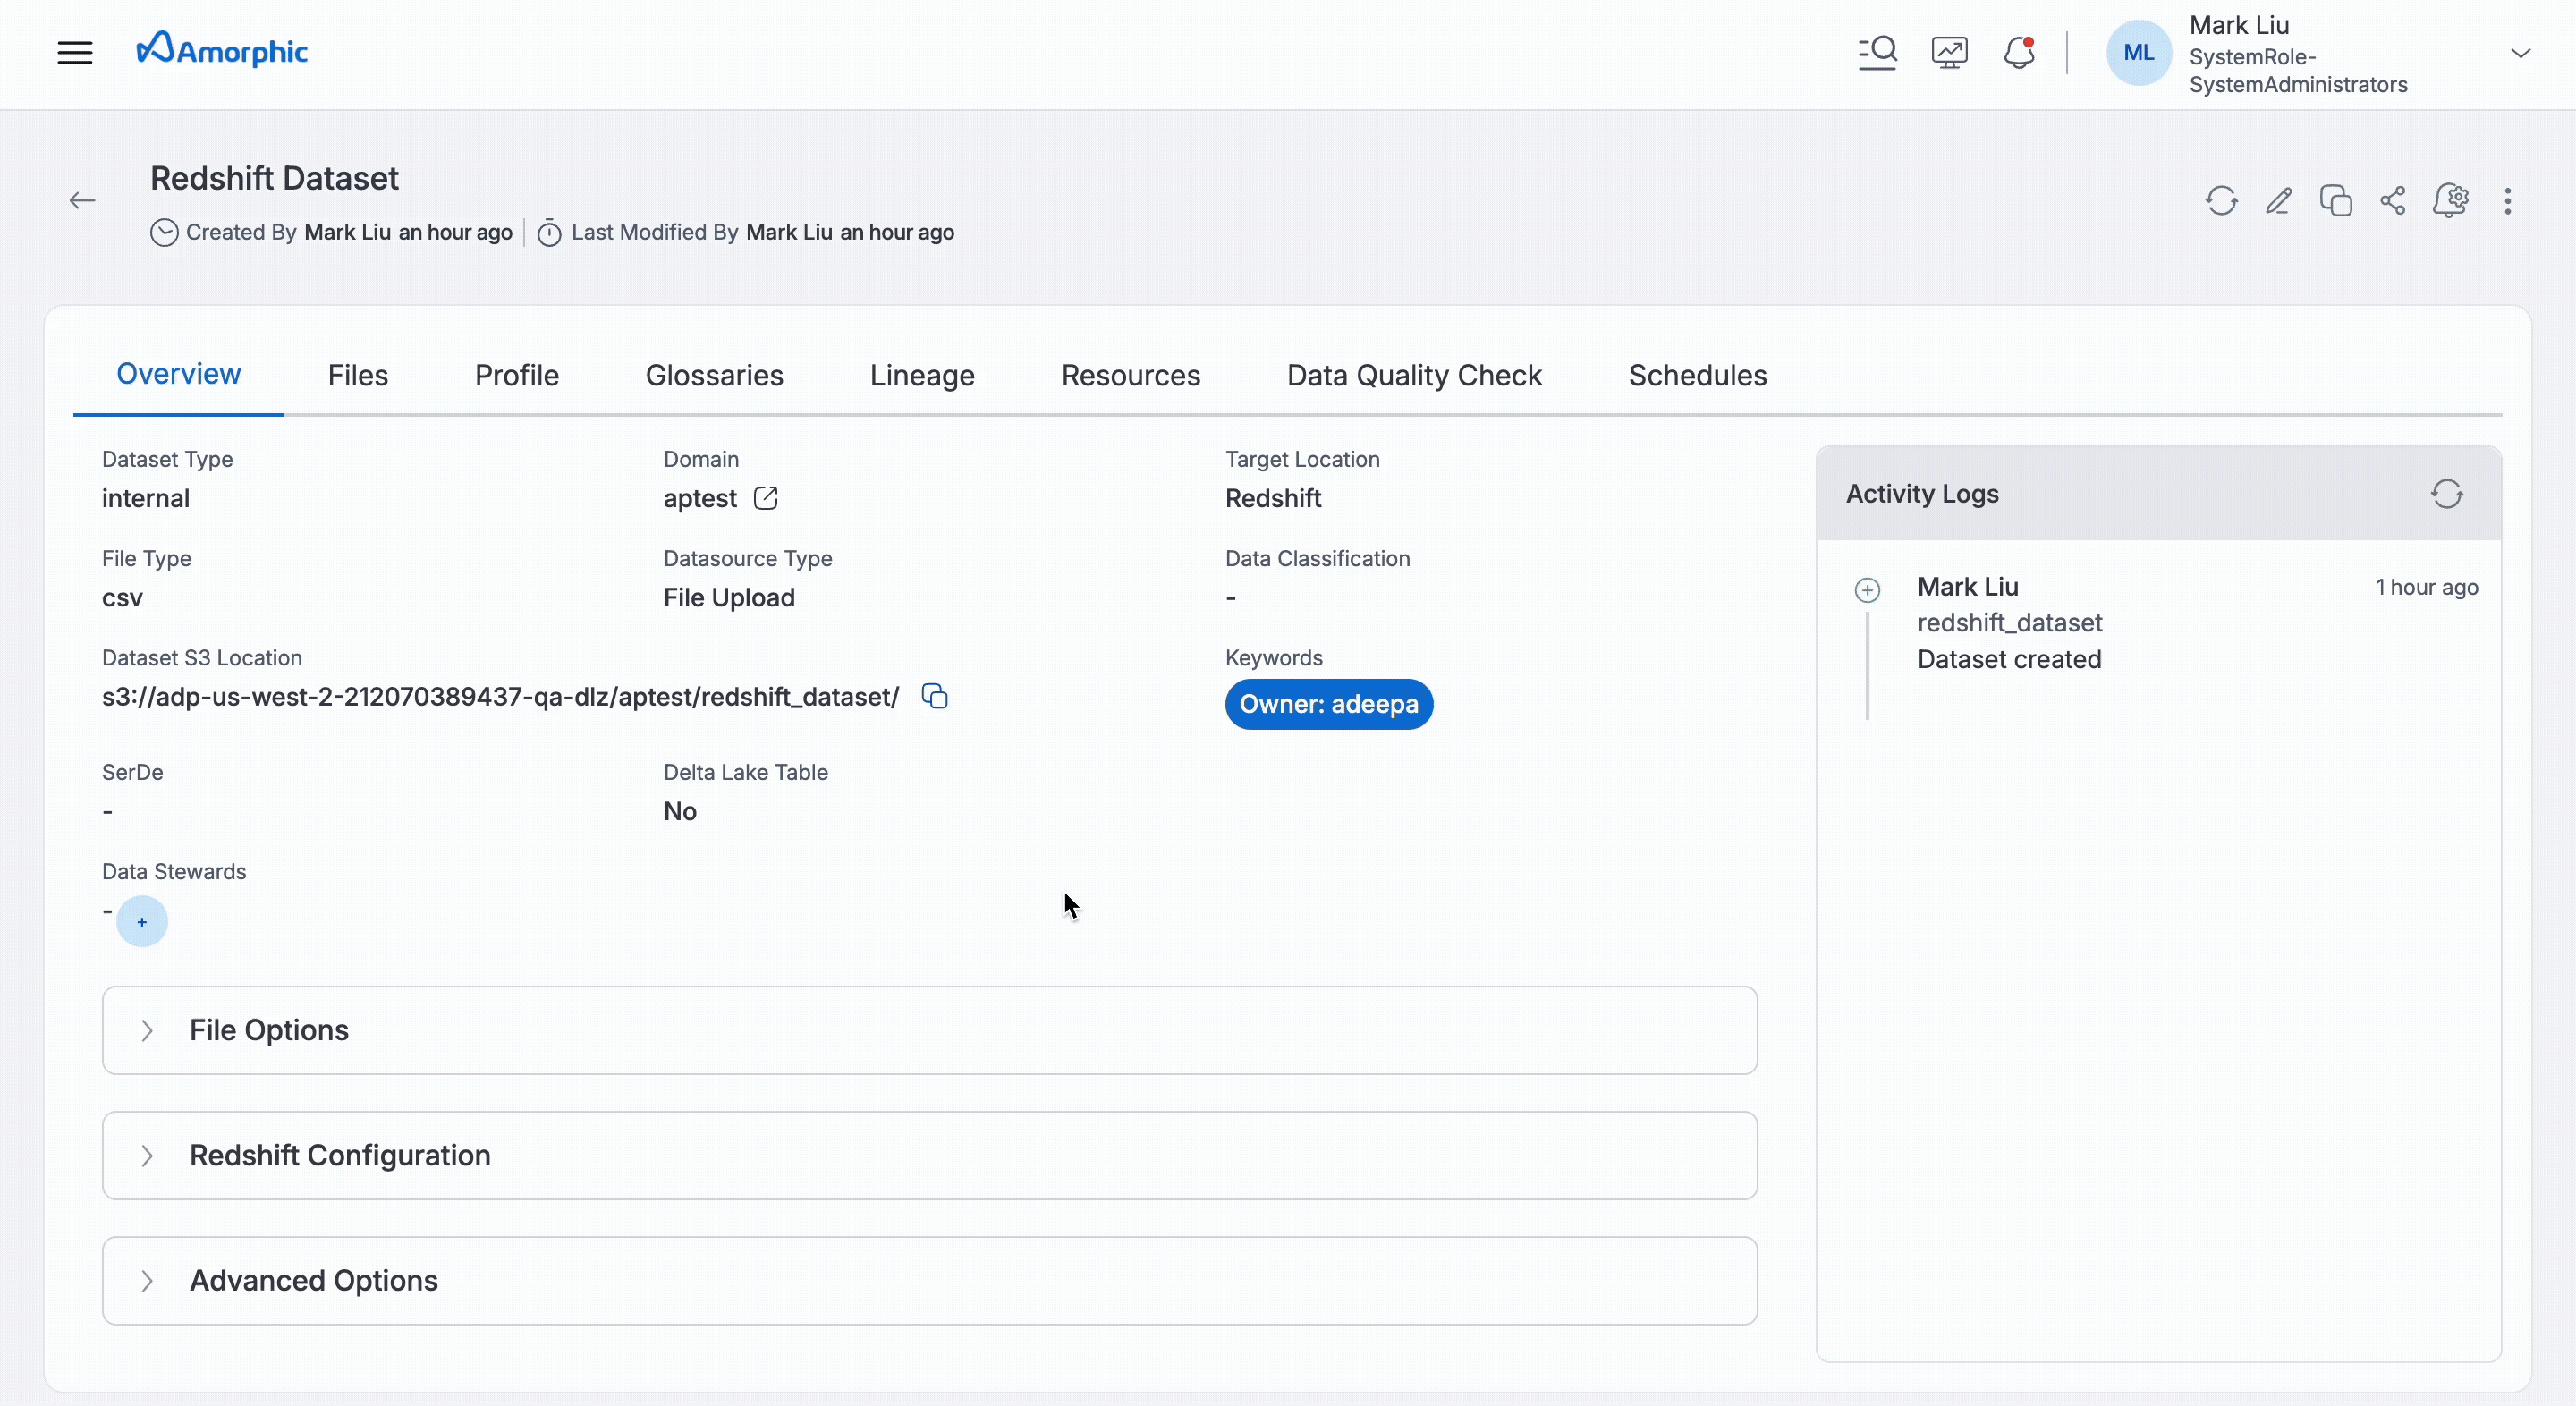This screenshot has width=2576, height=1406.
Task: Clone the dataset using copy icon
Action: coord(2335,201)
